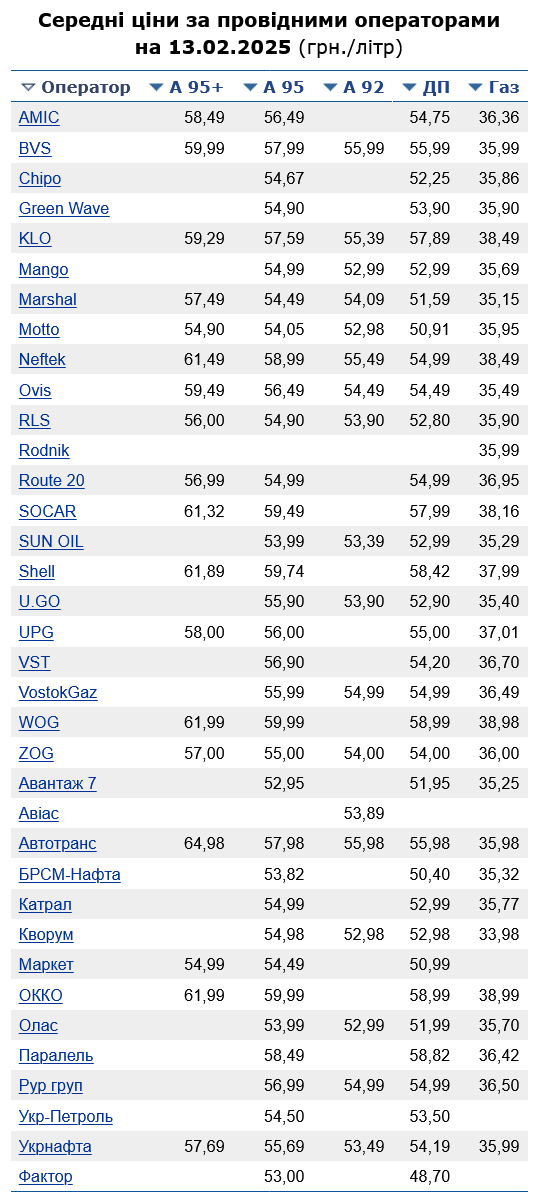This screenshot has width=542, height=1198.
Task: Sort by A 95+ column arrow
Action: click(156, 88)
